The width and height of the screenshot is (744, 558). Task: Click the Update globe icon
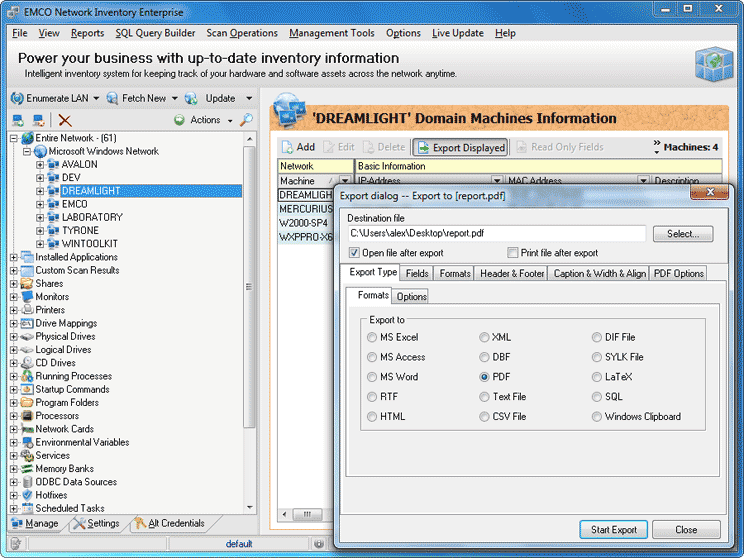pyautogui.click(x=193, y=98)
